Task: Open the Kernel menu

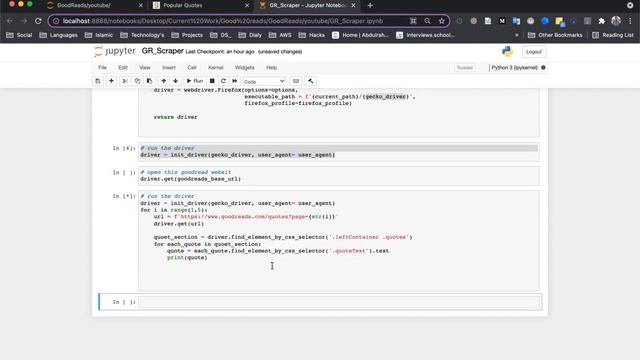Action: coord(216,67)
